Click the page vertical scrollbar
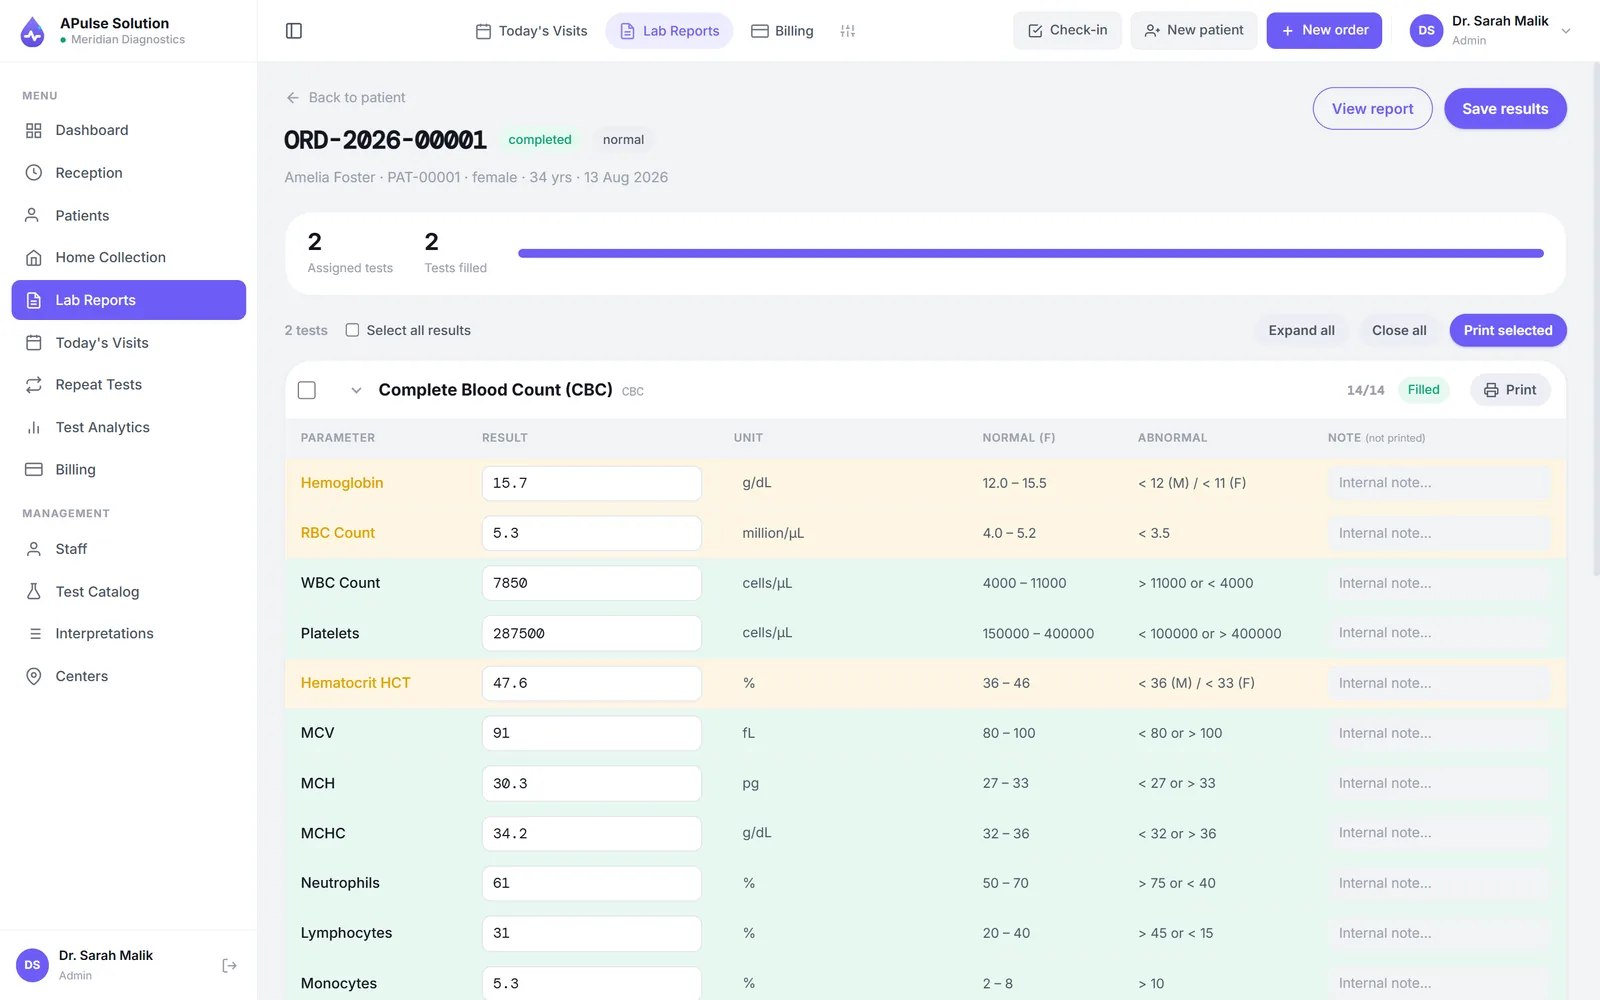The width and height of the screenshot is (1600, 1000). point(1595,320)
